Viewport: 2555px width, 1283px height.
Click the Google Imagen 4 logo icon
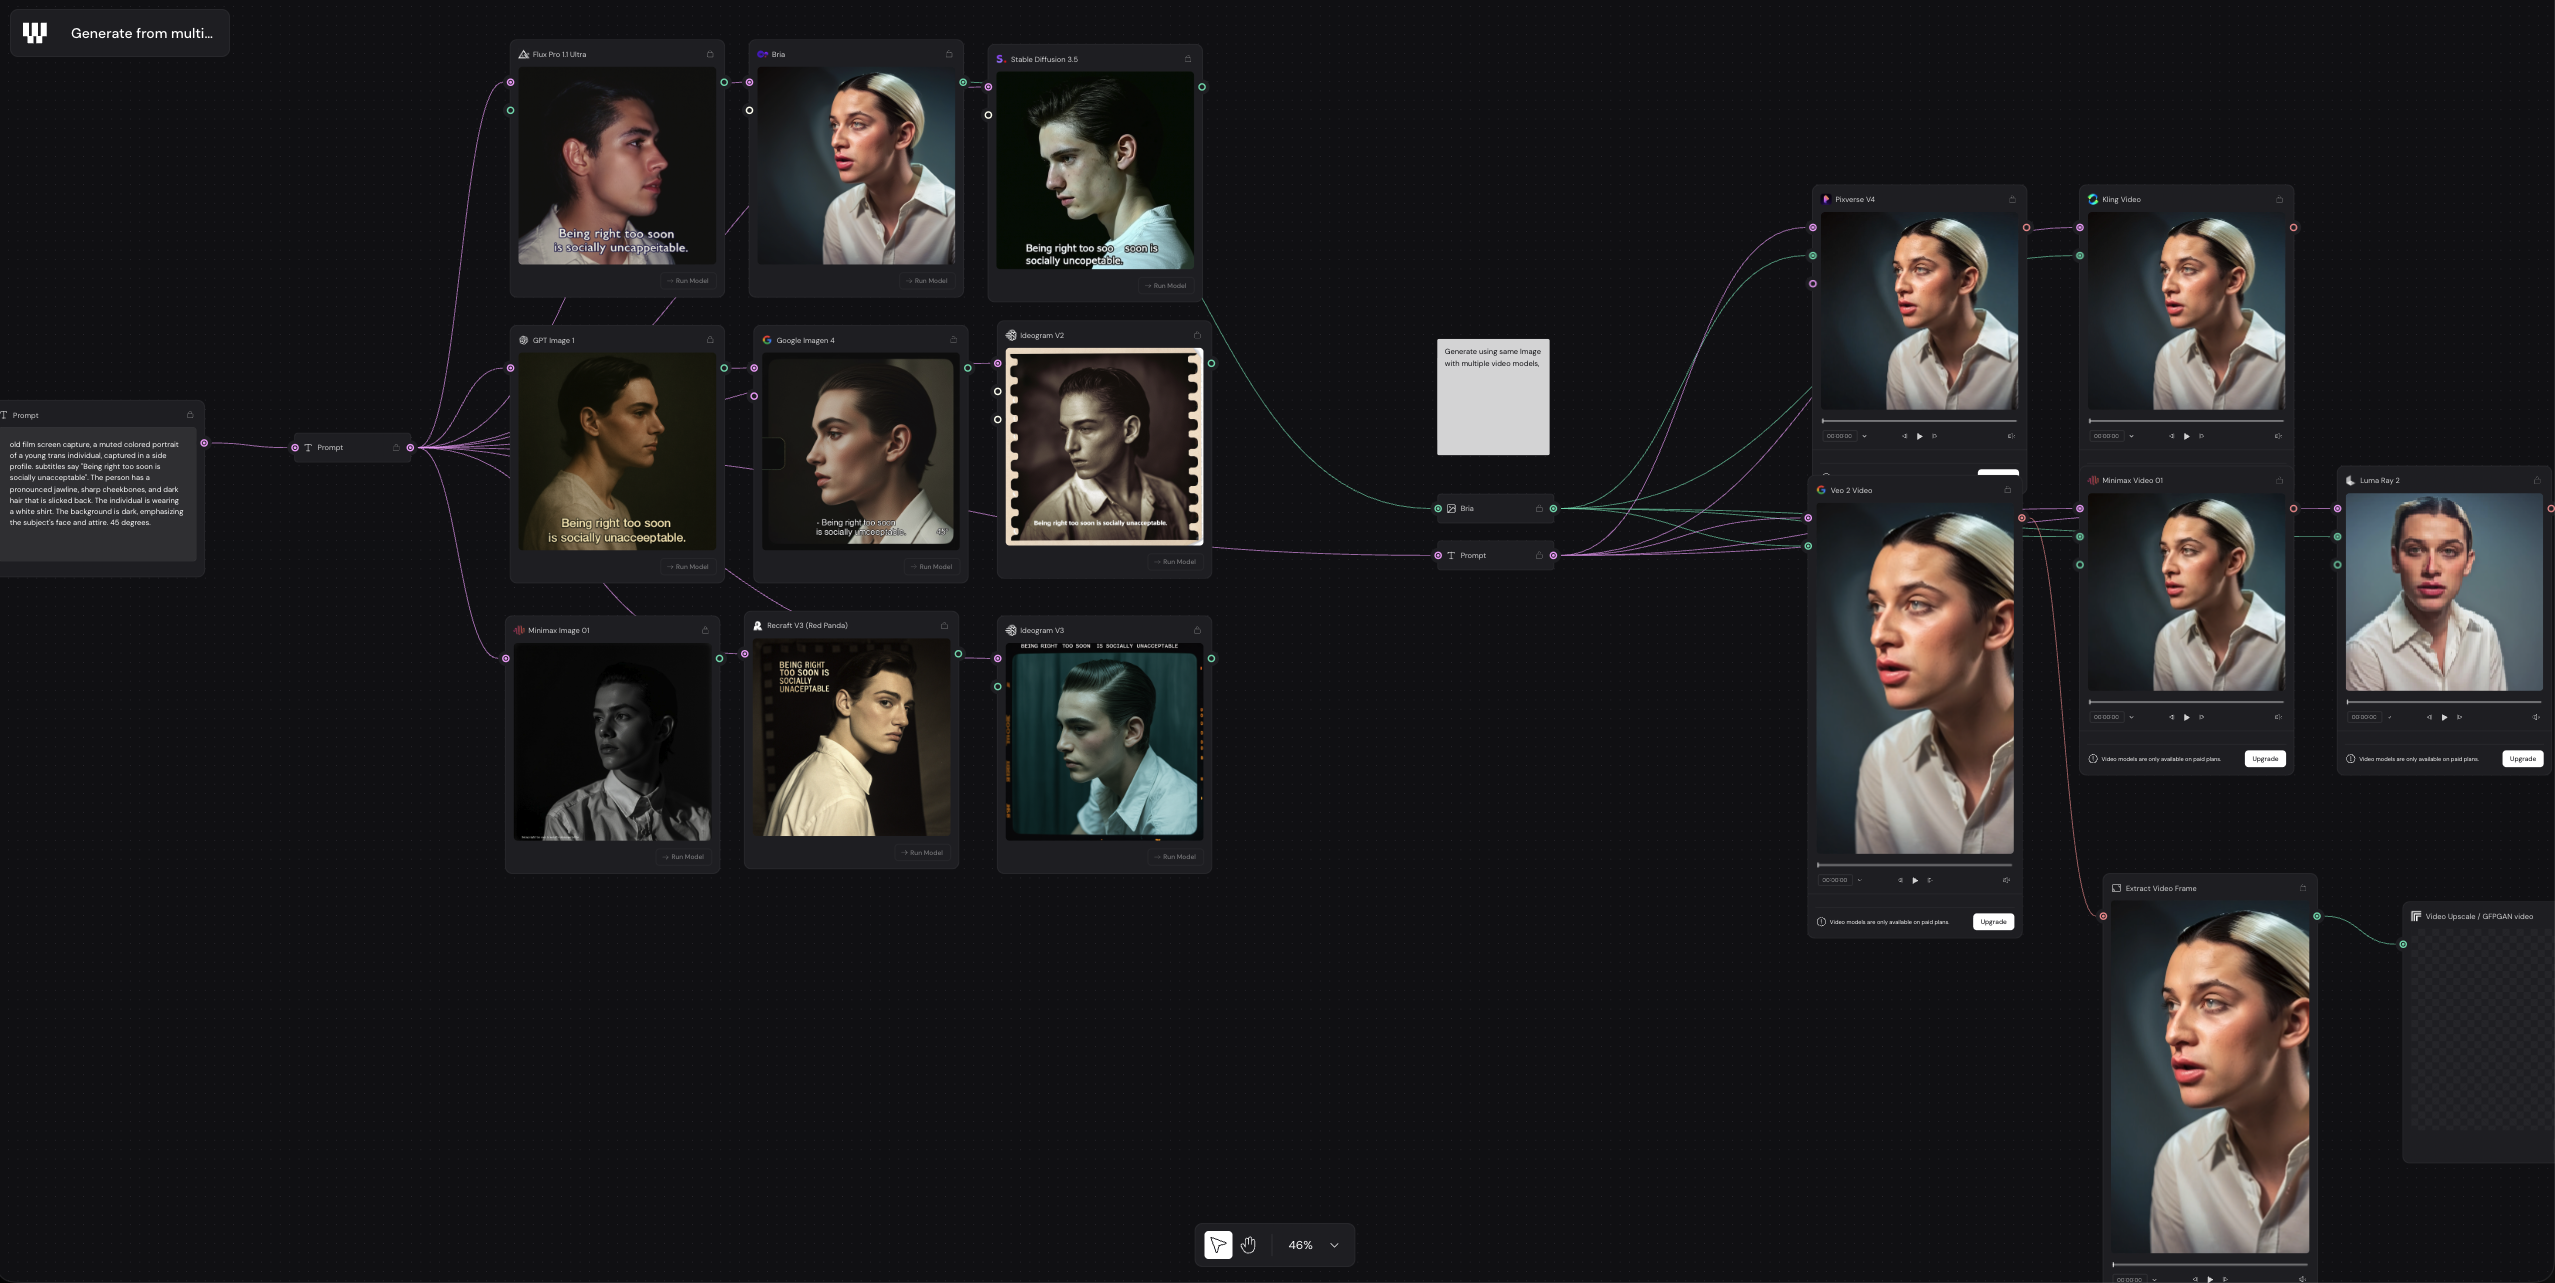click(x=767, y=340)
